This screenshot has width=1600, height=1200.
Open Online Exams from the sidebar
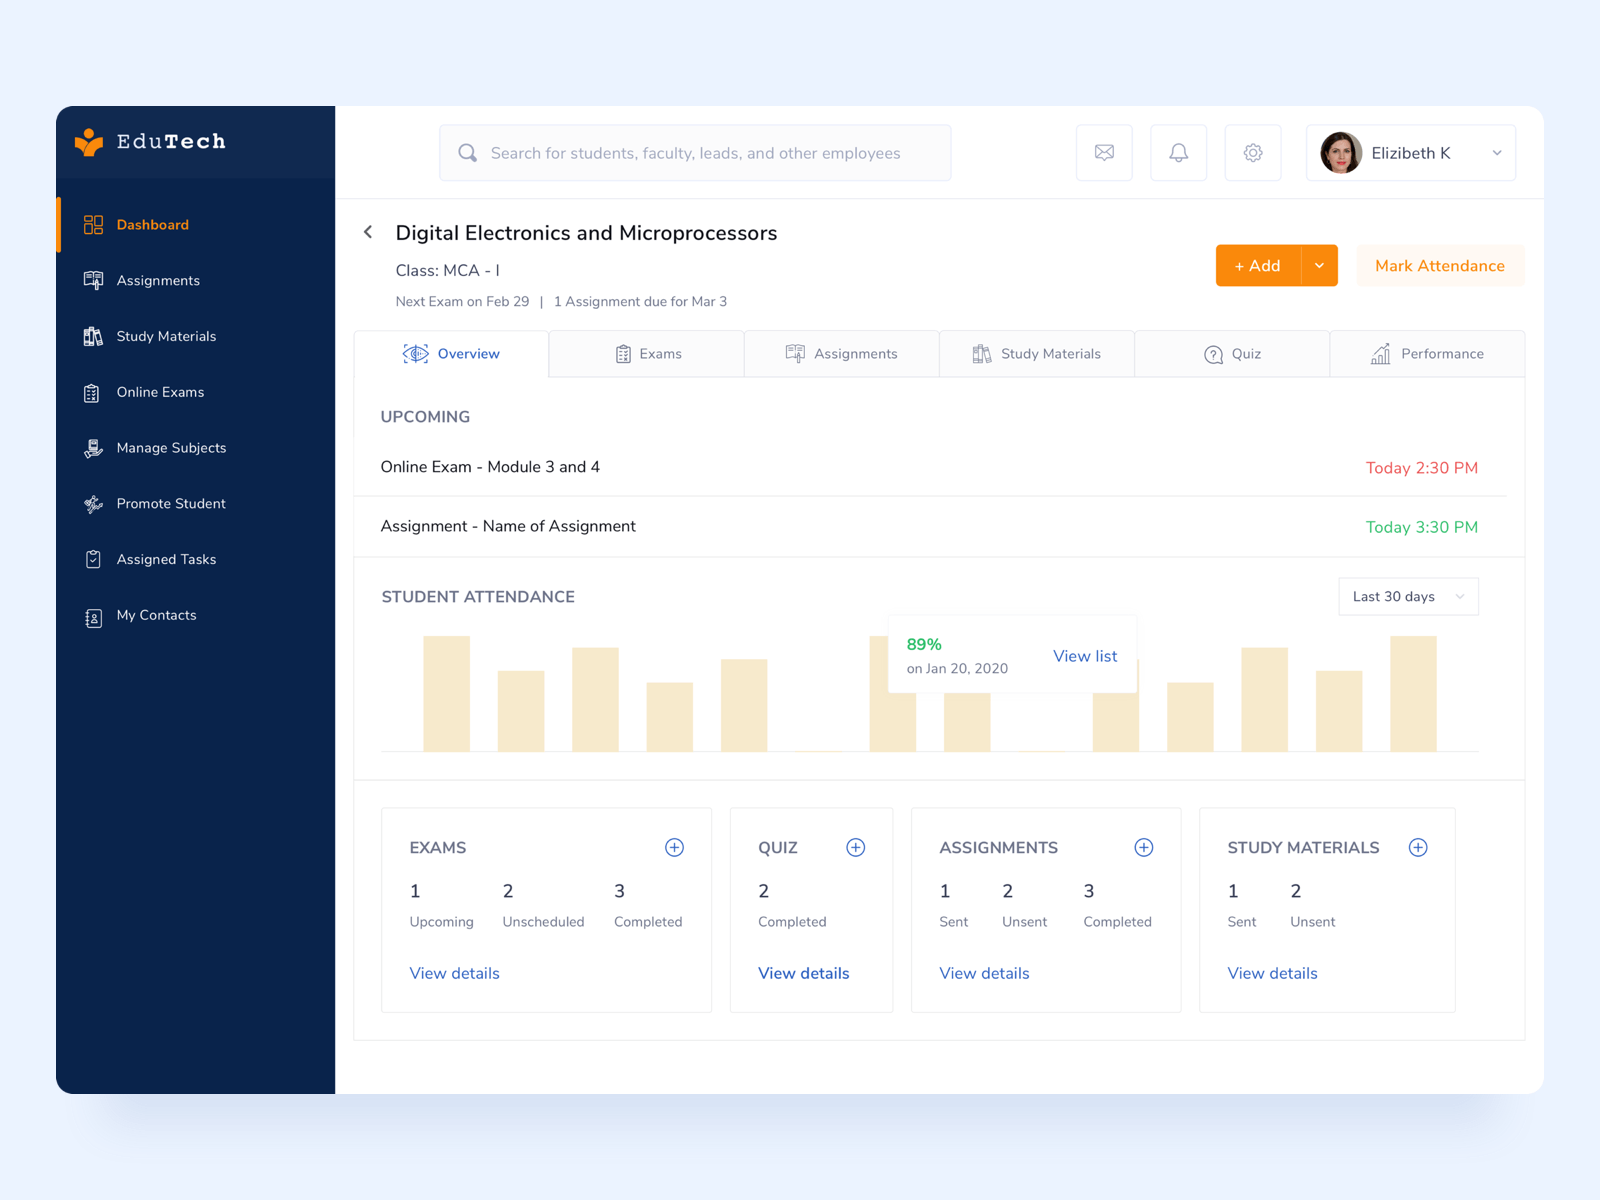(x=160, y=392)
